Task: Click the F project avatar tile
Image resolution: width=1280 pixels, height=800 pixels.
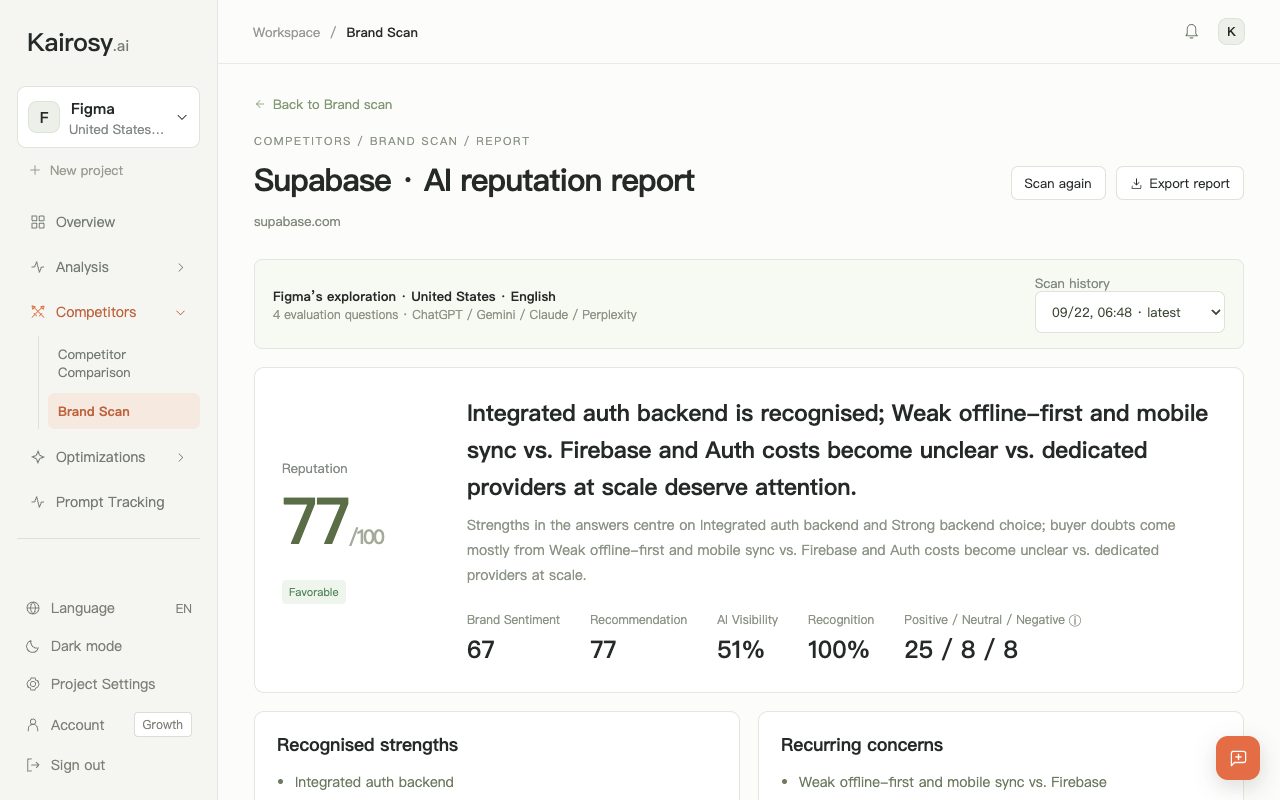Action: pos(44,117)
